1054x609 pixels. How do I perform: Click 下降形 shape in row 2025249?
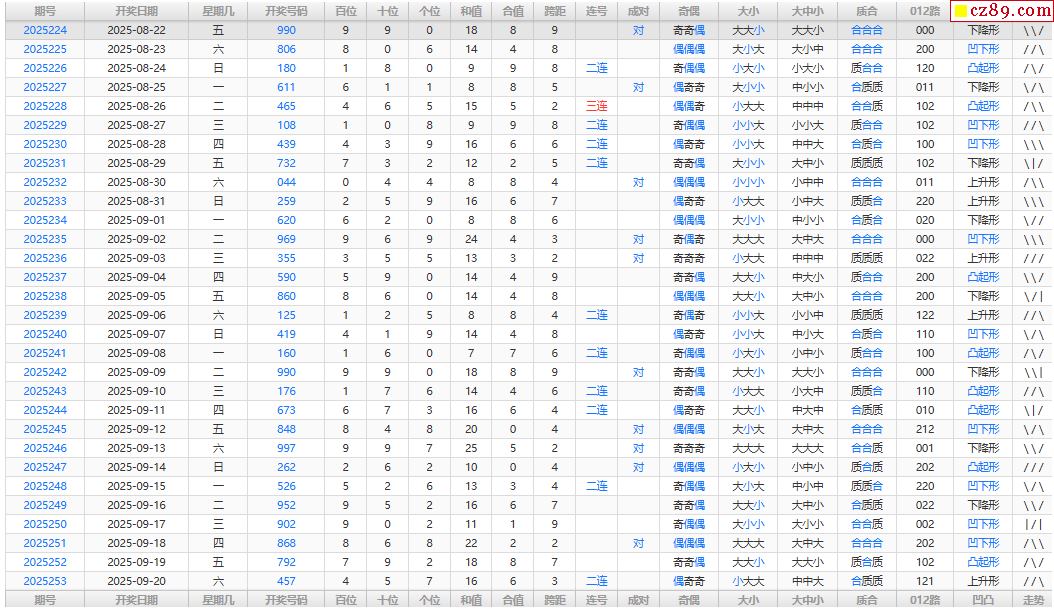click(983, 505)
